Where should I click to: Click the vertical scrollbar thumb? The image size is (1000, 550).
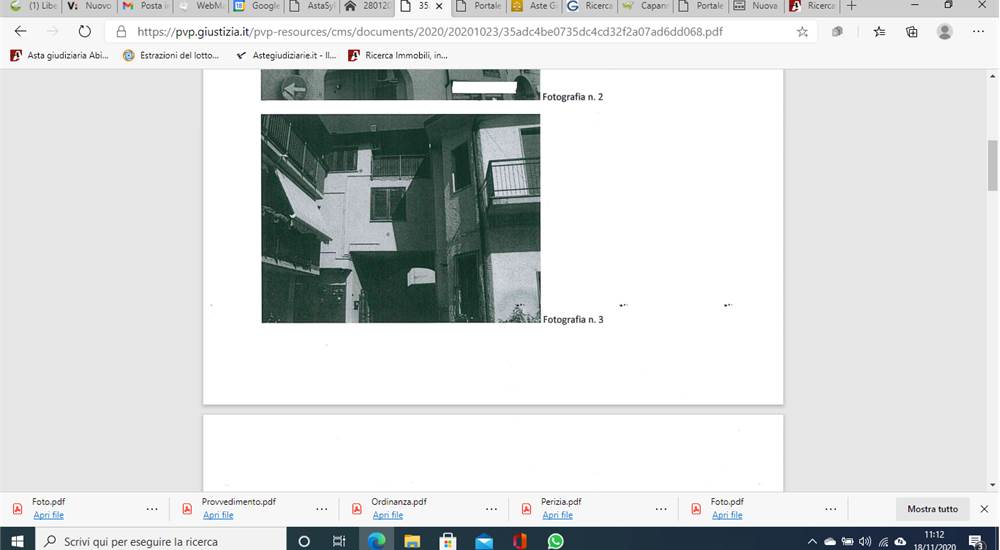click(x=992, y=165)
